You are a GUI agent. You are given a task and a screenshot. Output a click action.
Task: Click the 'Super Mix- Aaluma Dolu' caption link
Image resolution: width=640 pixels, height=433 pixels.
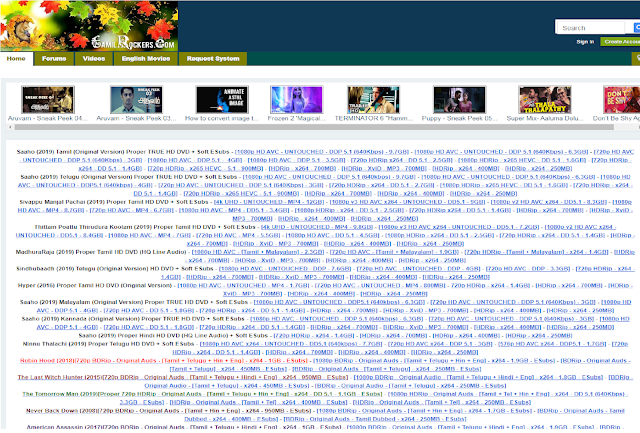[545, 118]
